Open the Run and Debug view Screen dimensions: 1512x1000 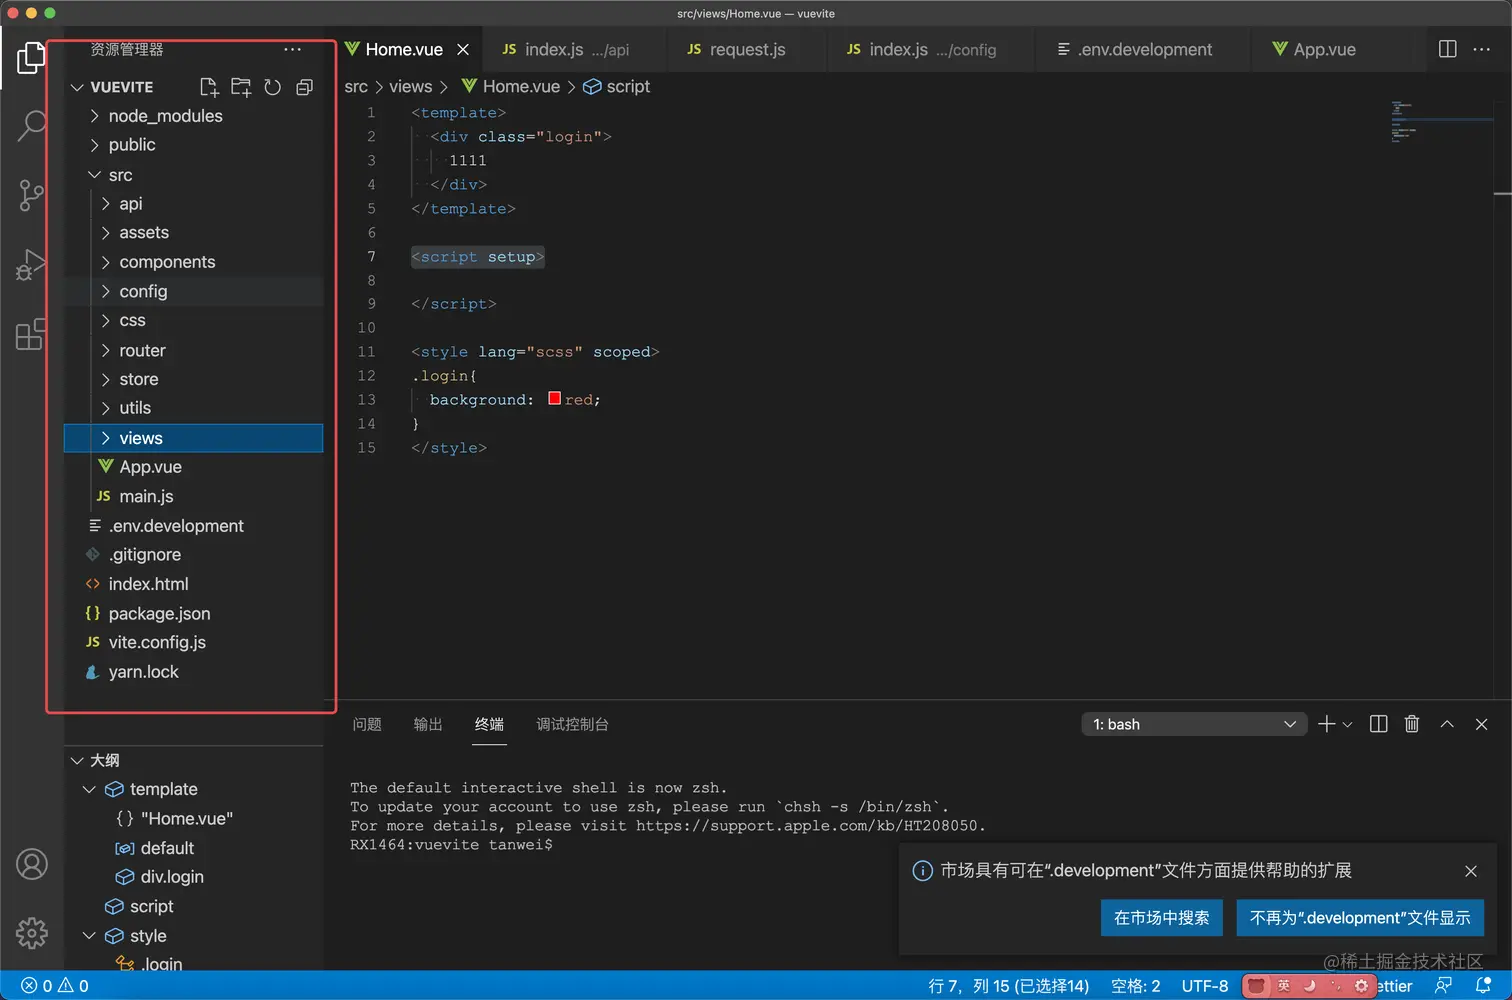[31, 265]
